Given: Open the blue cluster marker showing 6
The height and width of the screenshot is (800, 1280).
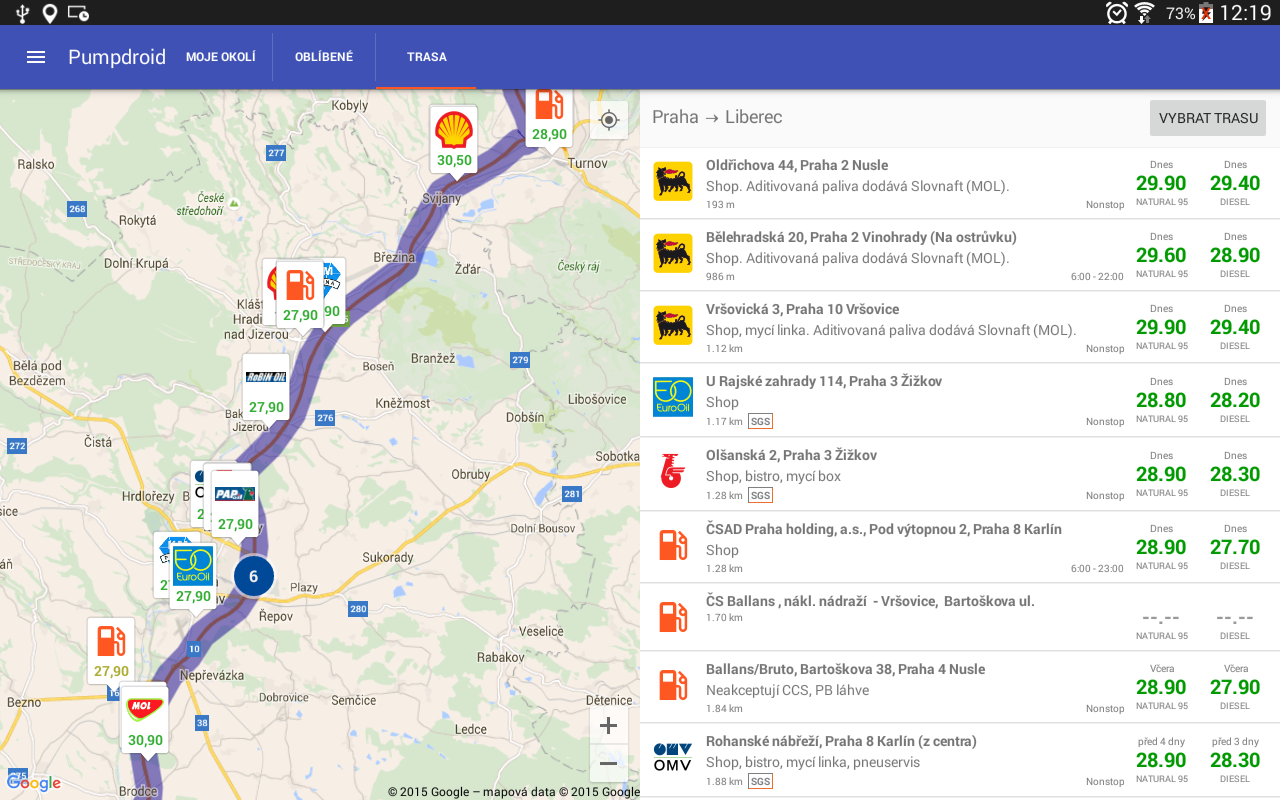Looking at the screenshot, I should (254, 576).
